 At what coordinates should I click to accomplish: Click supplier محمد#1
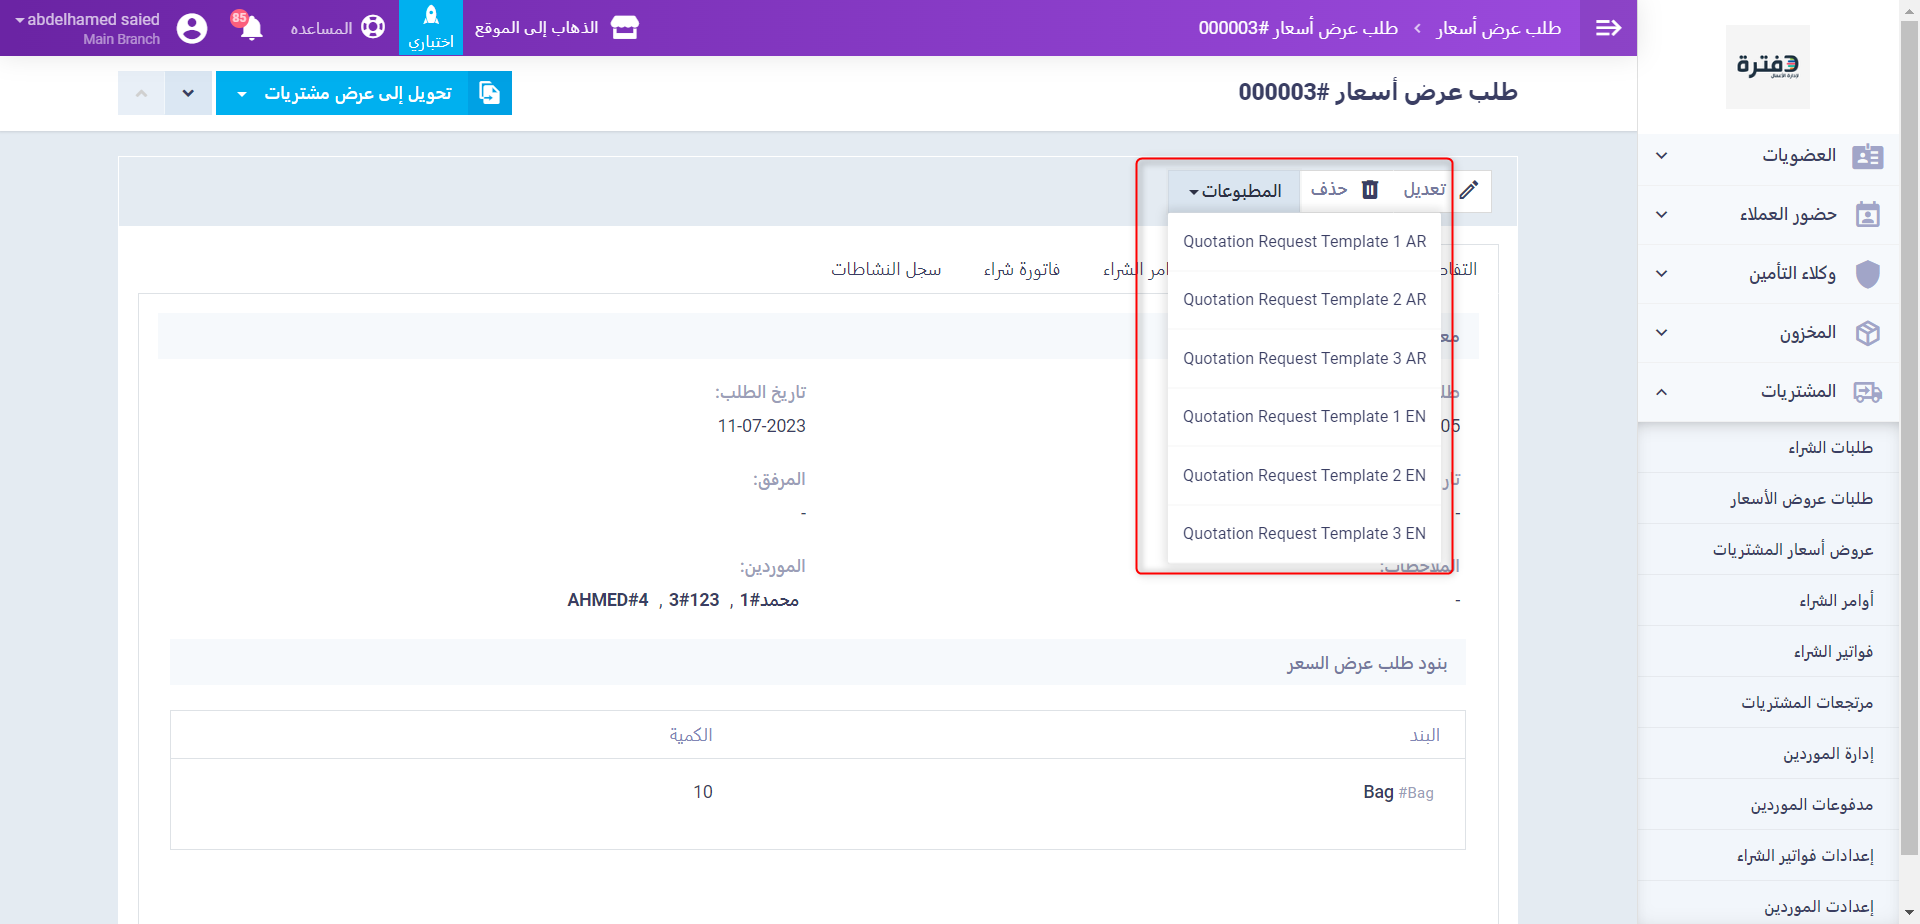click(769, 600)
